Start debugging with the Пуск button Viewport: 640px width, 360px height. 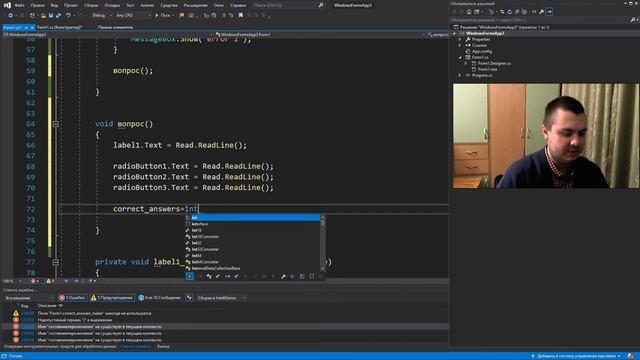click(x=163, y=16)
